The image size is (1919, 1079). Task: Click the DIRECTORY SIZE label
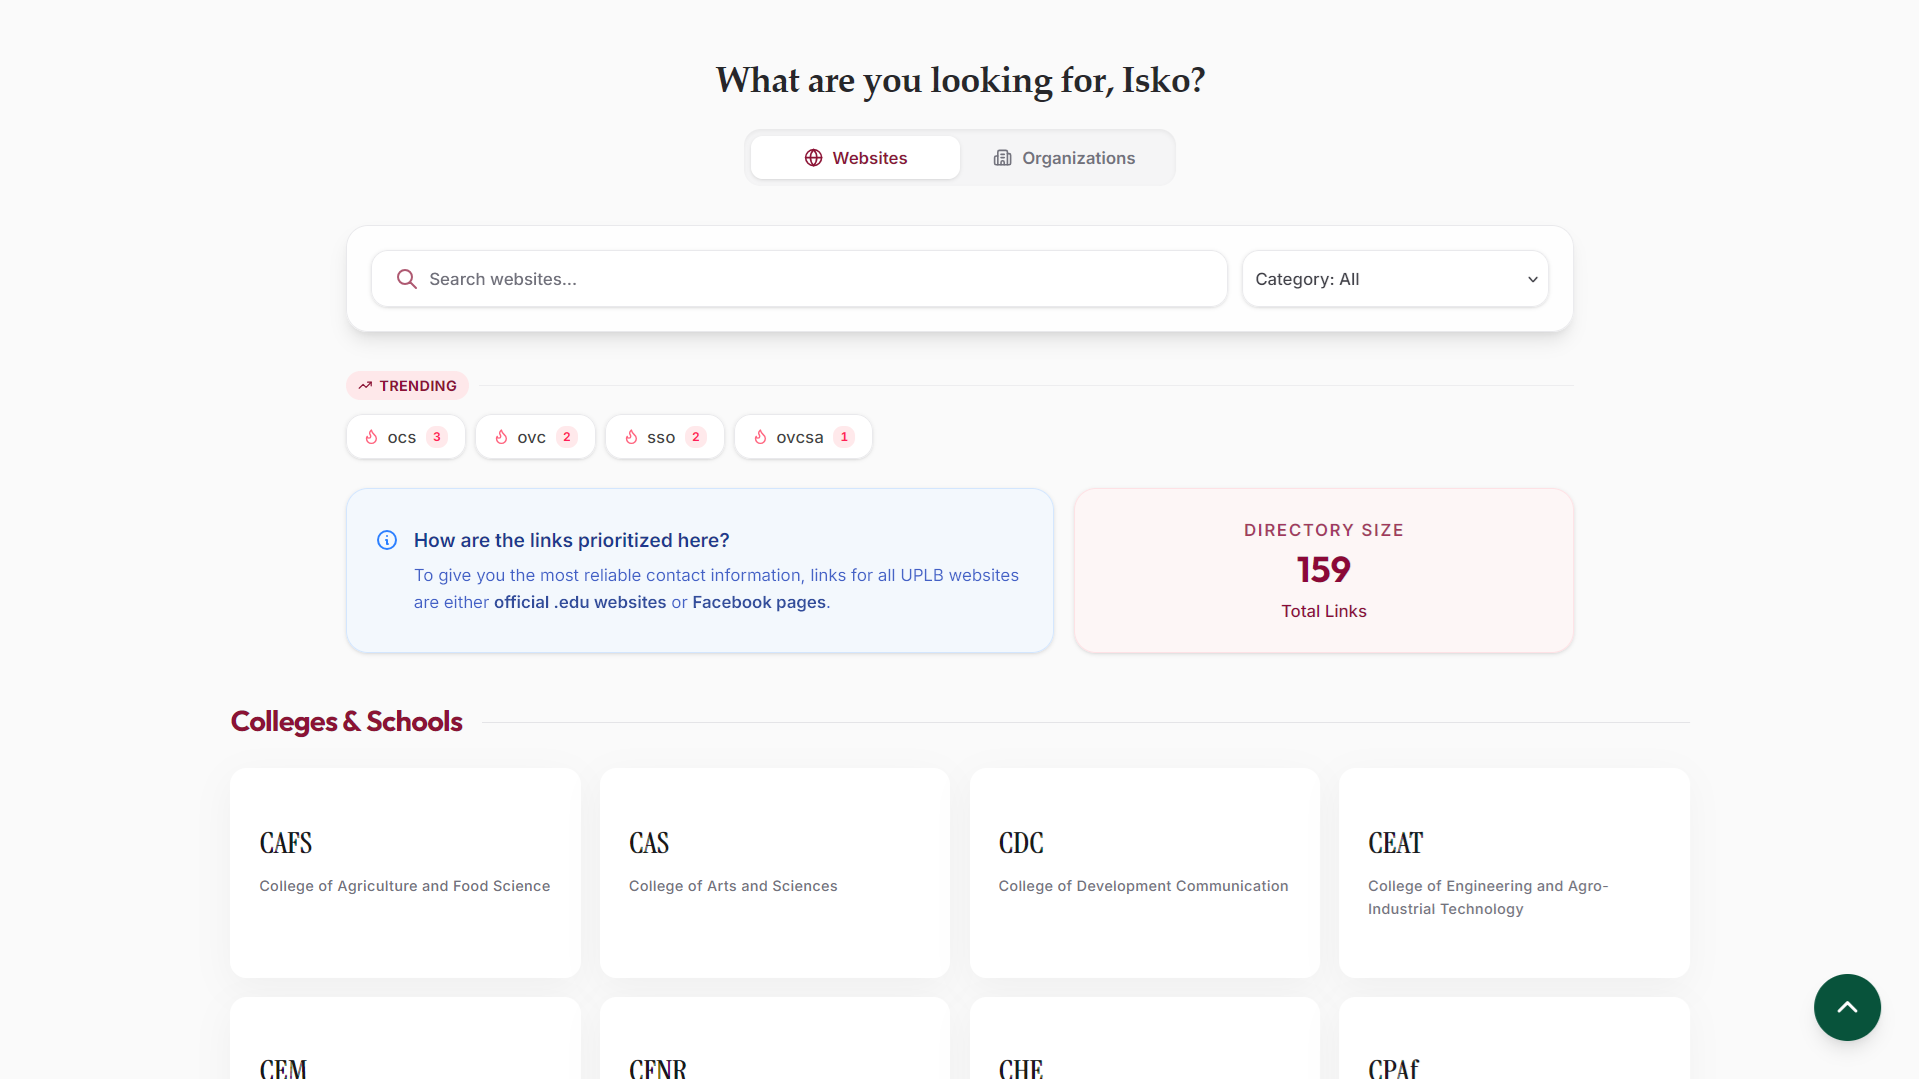[1324, 530]
